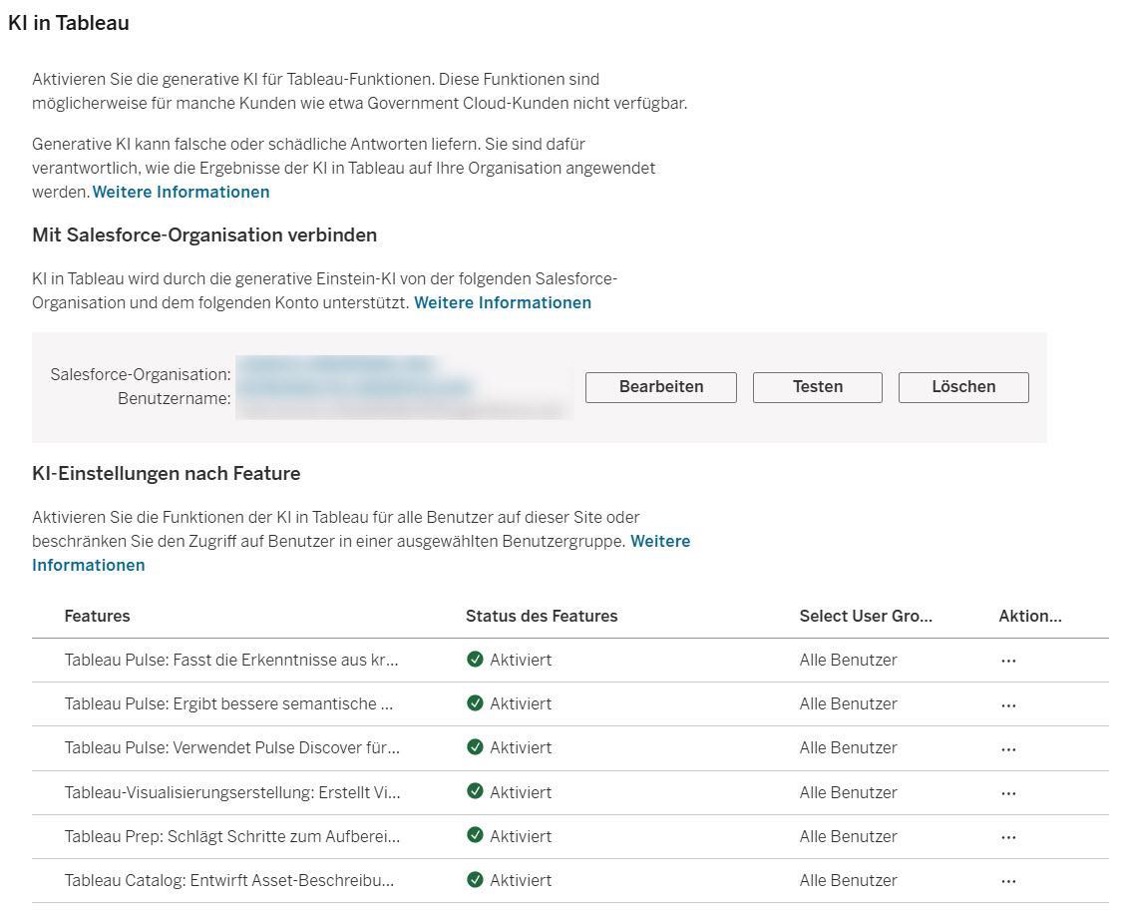Click green Aktiviert checkmark for Tableau Catalog
The width and height of the screenshot is (1122, 918).
(x=475, y=880)
